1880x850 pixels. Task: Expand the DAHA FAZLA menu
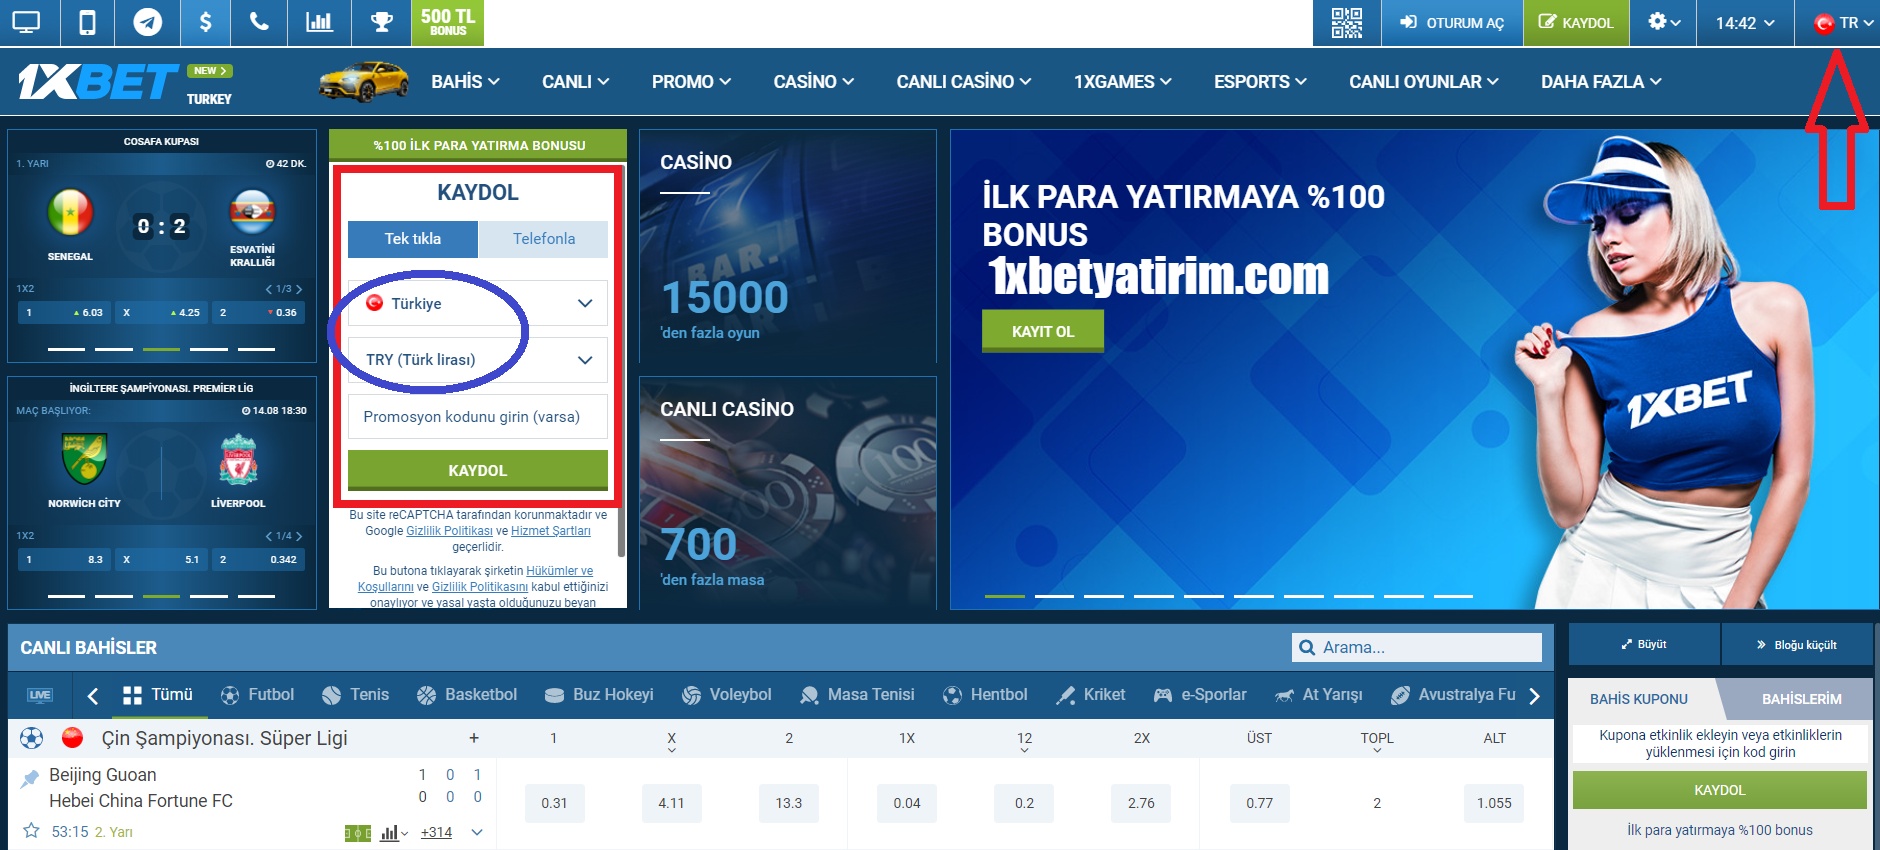point(1601,82)
